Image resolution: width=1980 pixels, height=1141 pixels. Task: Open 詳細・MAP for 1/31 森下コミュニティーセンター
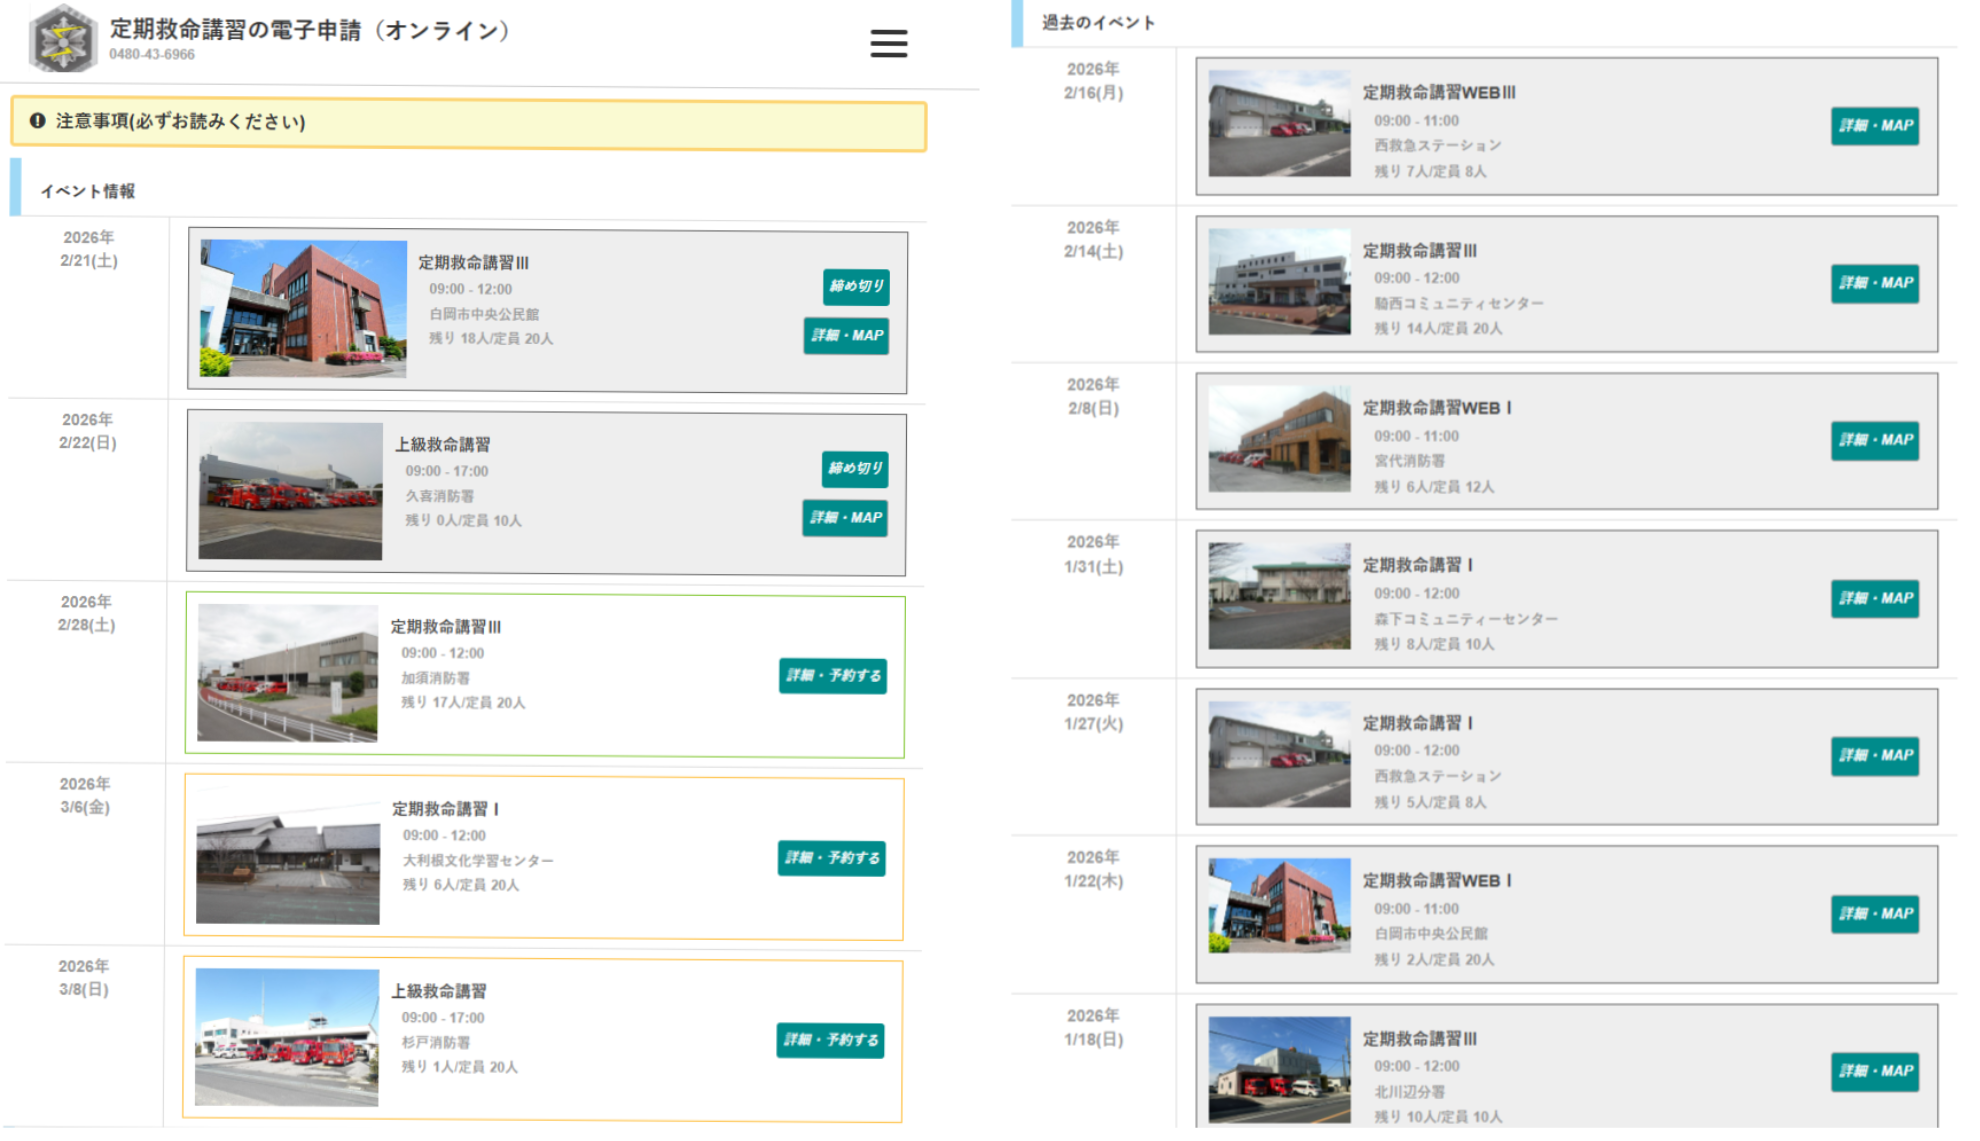pos(1875,599)
